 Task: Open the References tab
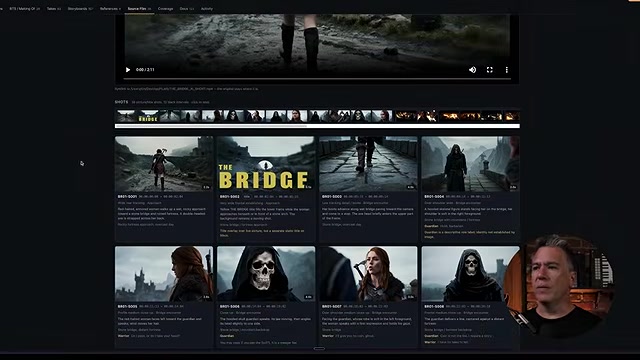click(x=110, y=9)
